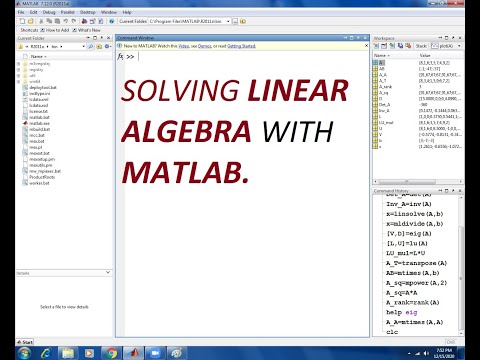Import data icon in Workspace toolbar
The image size is (480, 360).
[392, 46]
